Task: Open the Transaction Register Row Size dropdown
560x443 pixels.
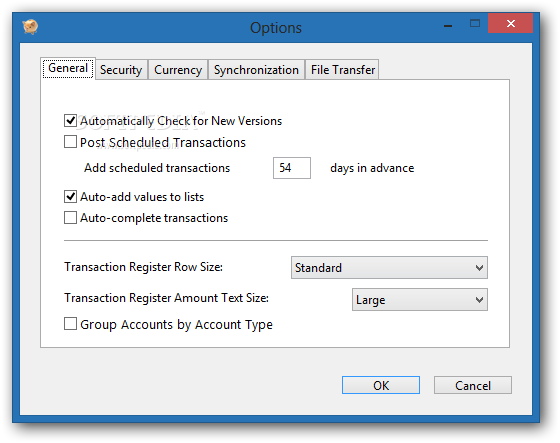Action: point(389,268)
